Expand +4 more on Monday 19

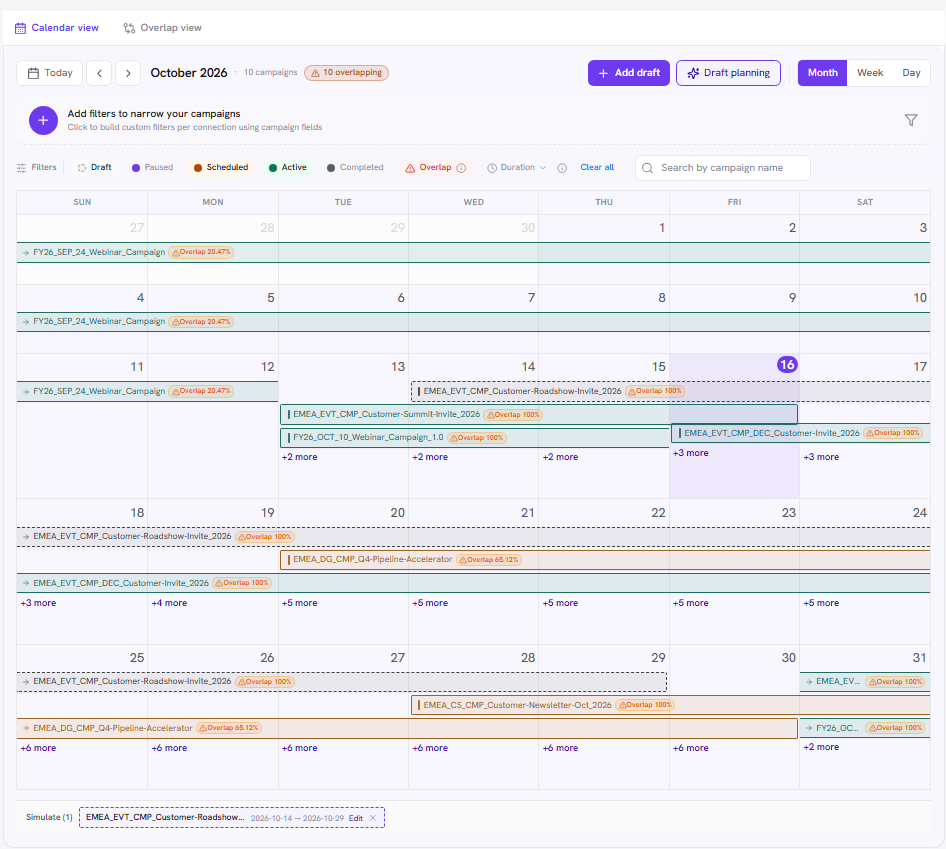[169, 603]
